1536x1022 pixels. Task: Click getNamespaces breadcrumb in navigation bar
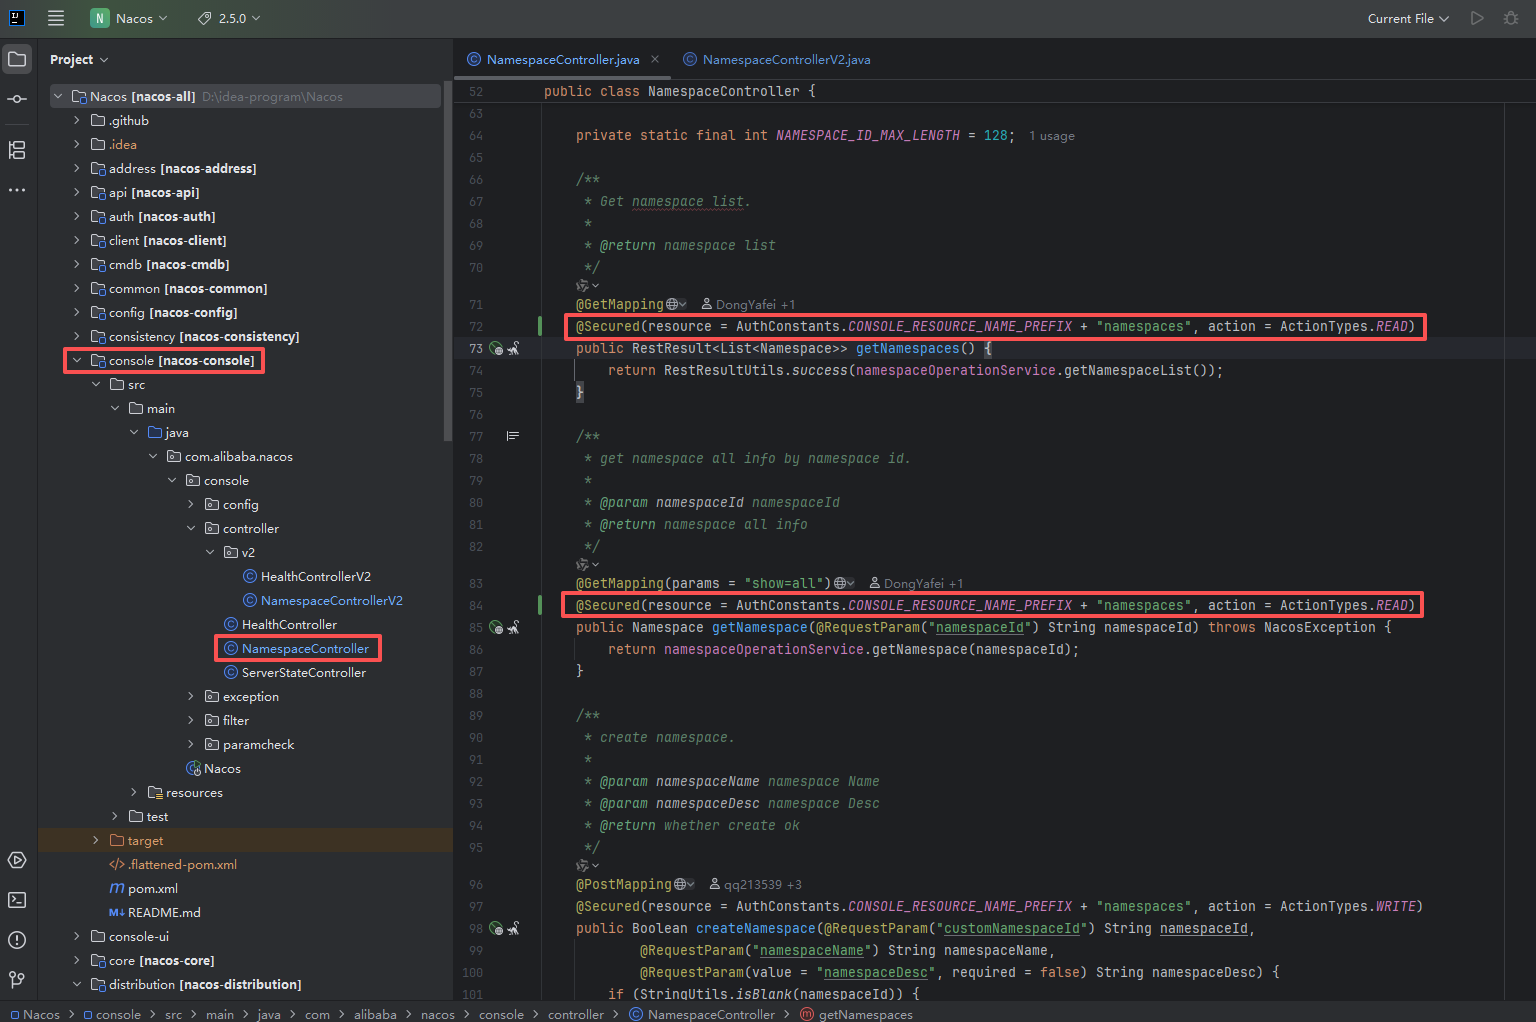(857, 1014)
